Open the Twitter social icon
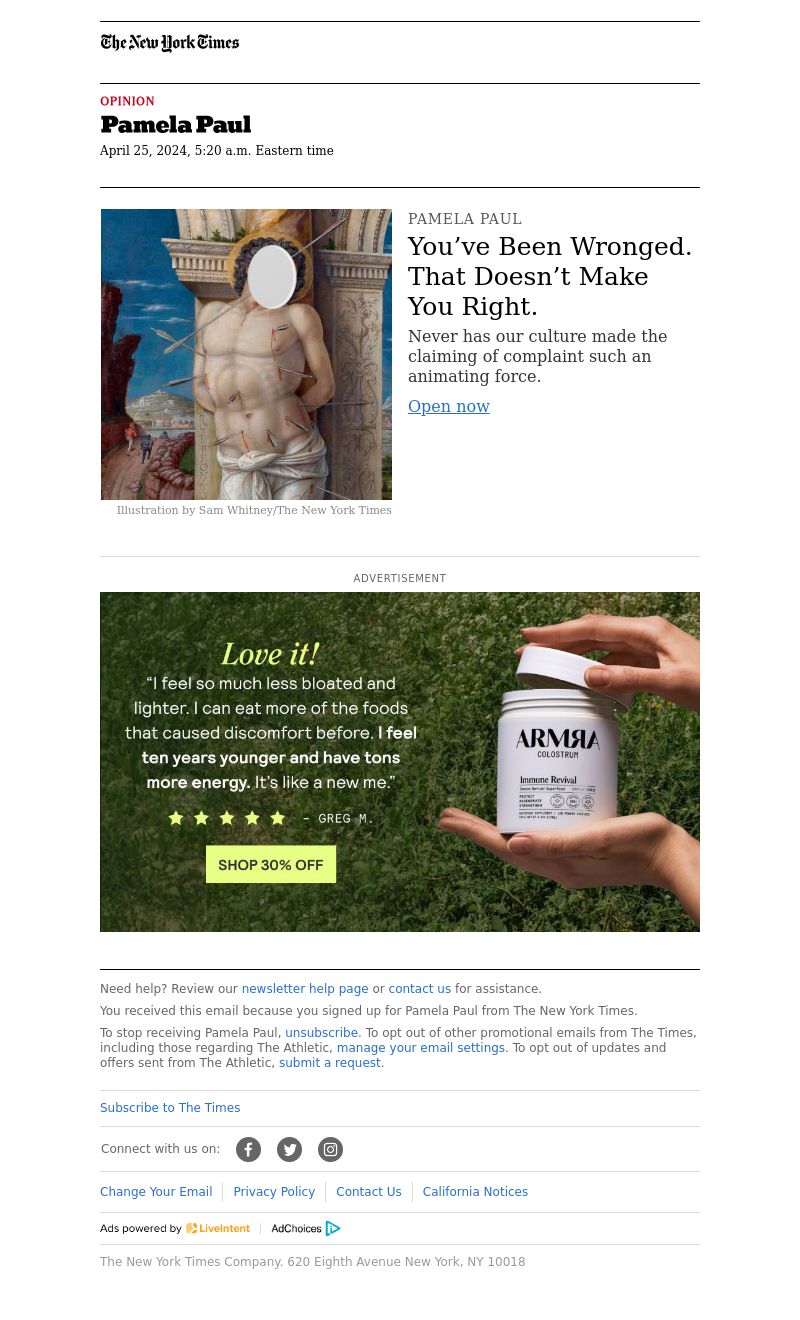This screenshot has width=800, height=1320. pos(289,1150)
